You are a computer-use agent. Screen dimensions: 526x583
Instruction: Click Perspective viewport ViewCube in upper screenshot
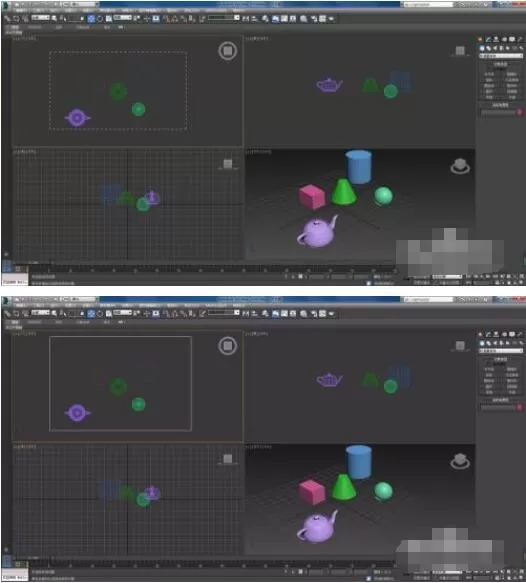coord(460,166)
